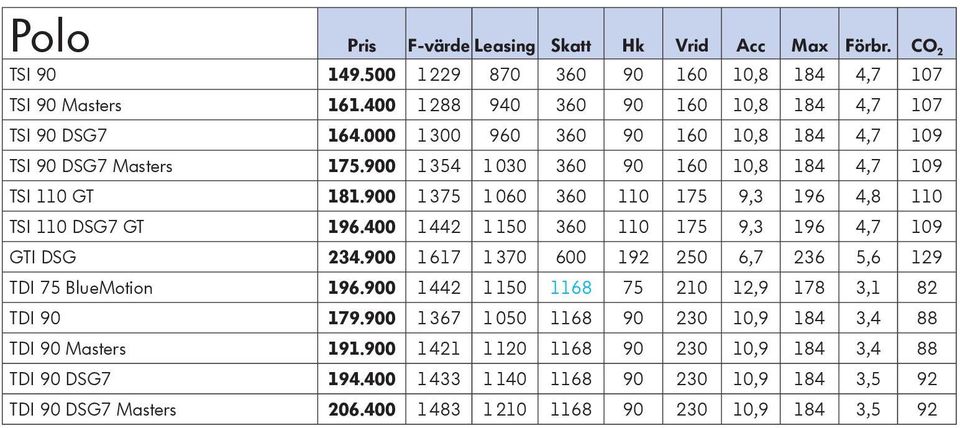Select the F-värde column header
This screenshot has height=428, width=960.
tap(438, 45)
